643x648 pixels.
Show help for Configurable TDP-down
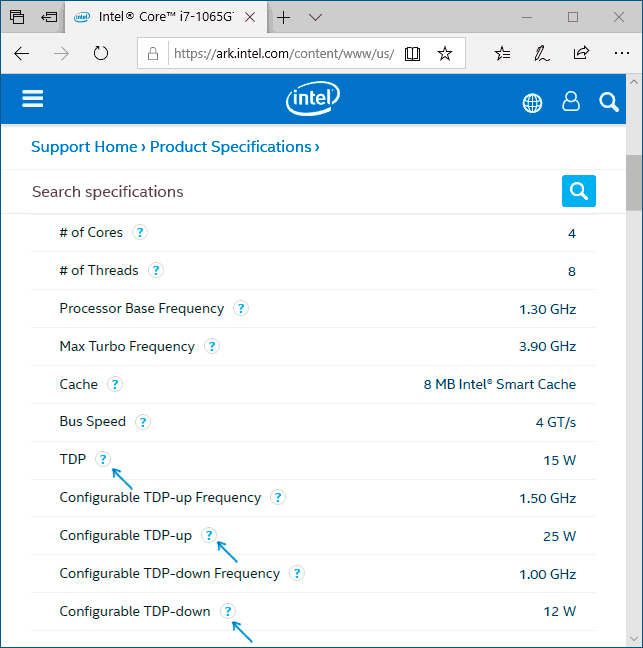[227, 611]
